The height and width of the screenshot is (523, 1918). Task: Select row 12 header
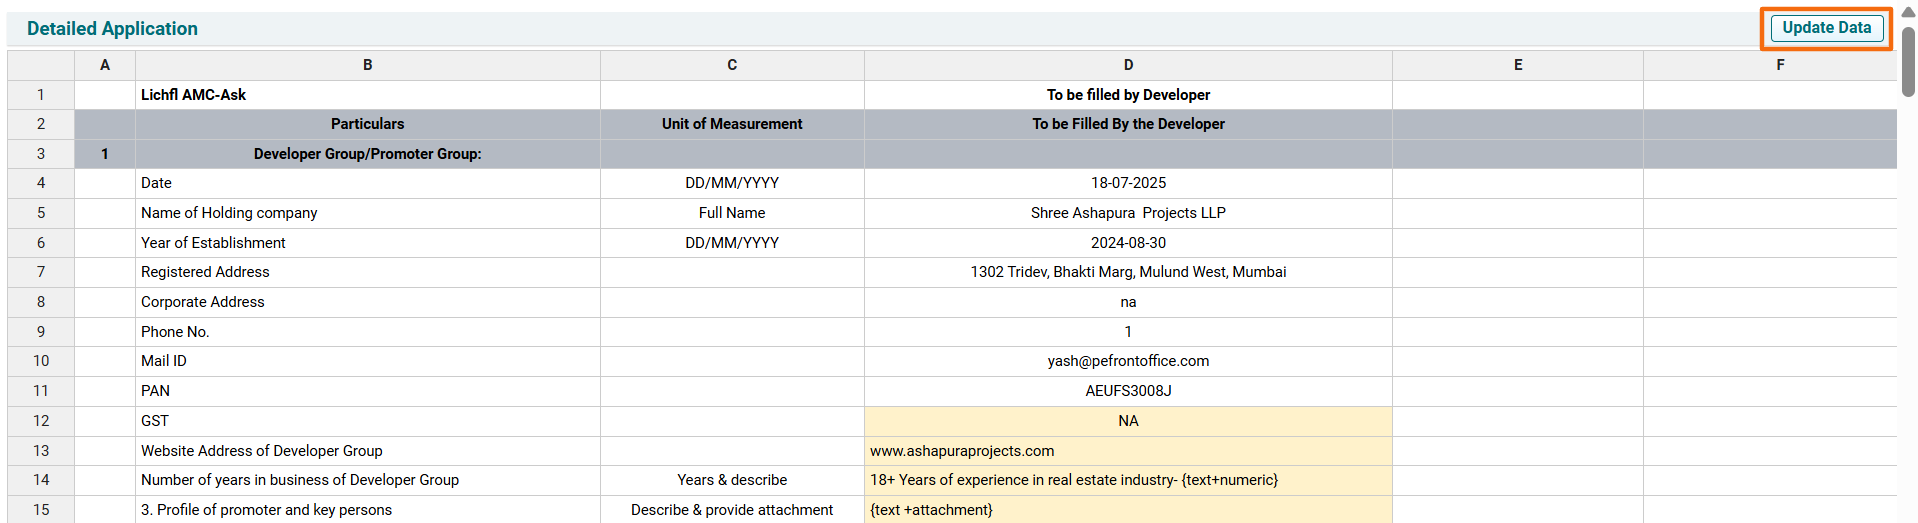pos(41,421)
